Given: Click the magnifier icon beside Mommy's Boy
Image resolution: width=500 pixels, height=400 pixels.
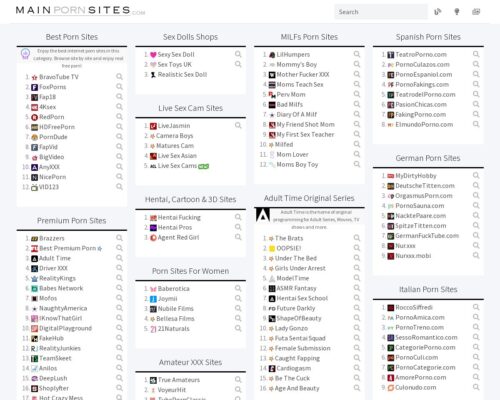Looking at the screenshot, I should (357, 64).
